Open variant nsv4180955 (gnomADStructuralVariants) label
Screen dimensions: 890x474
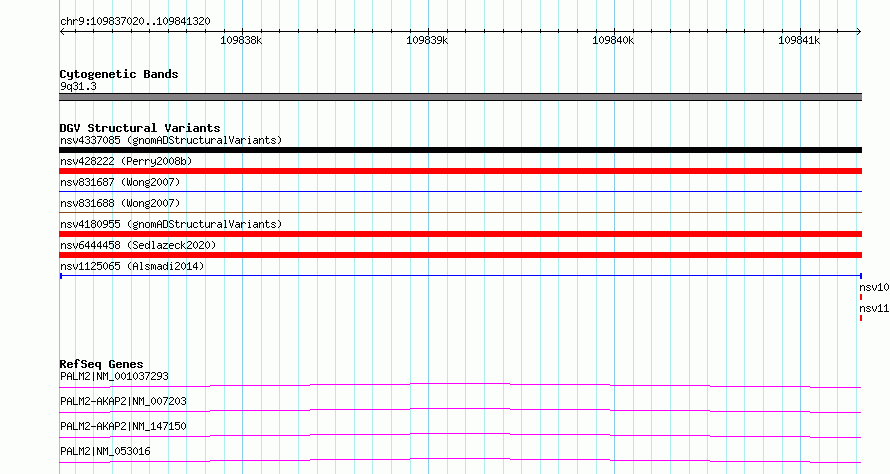pyautogui.click(x=171, y=224)
